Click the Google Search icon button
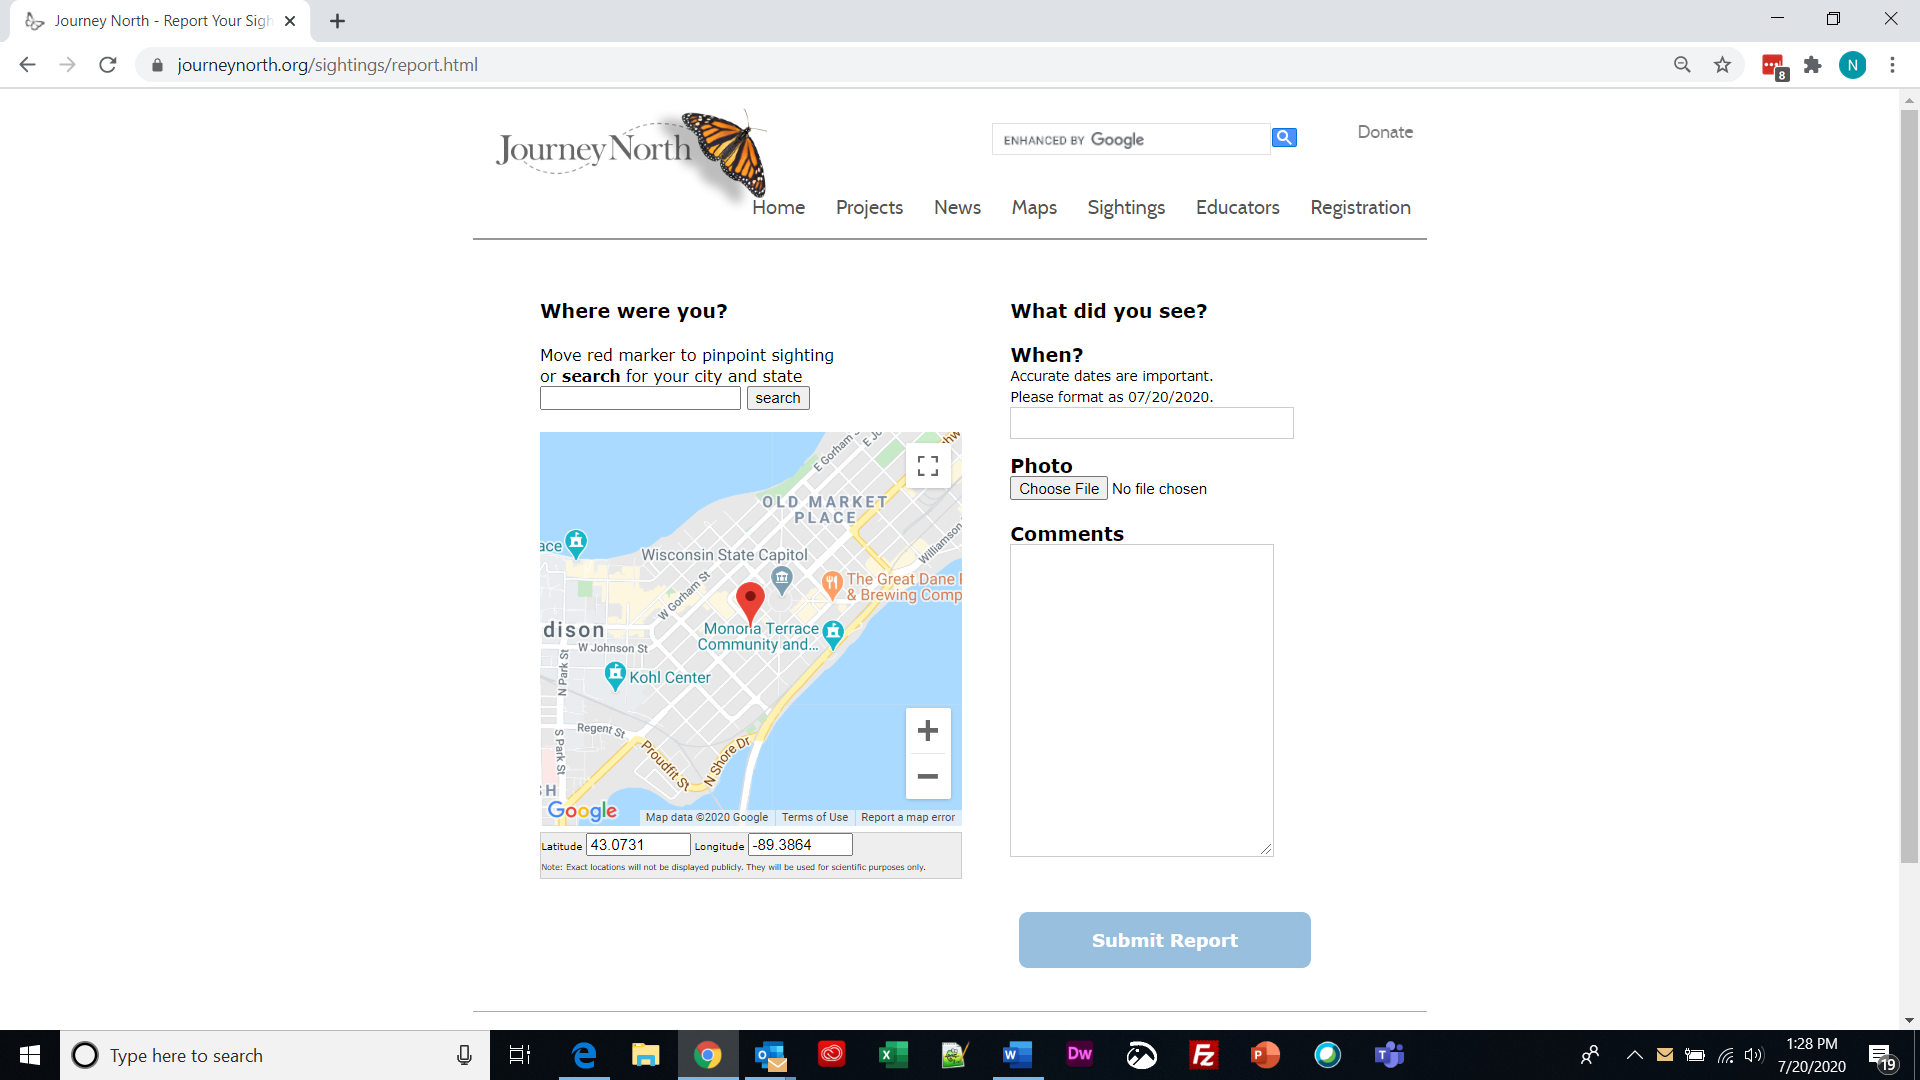 click(x=1283, y=137)
